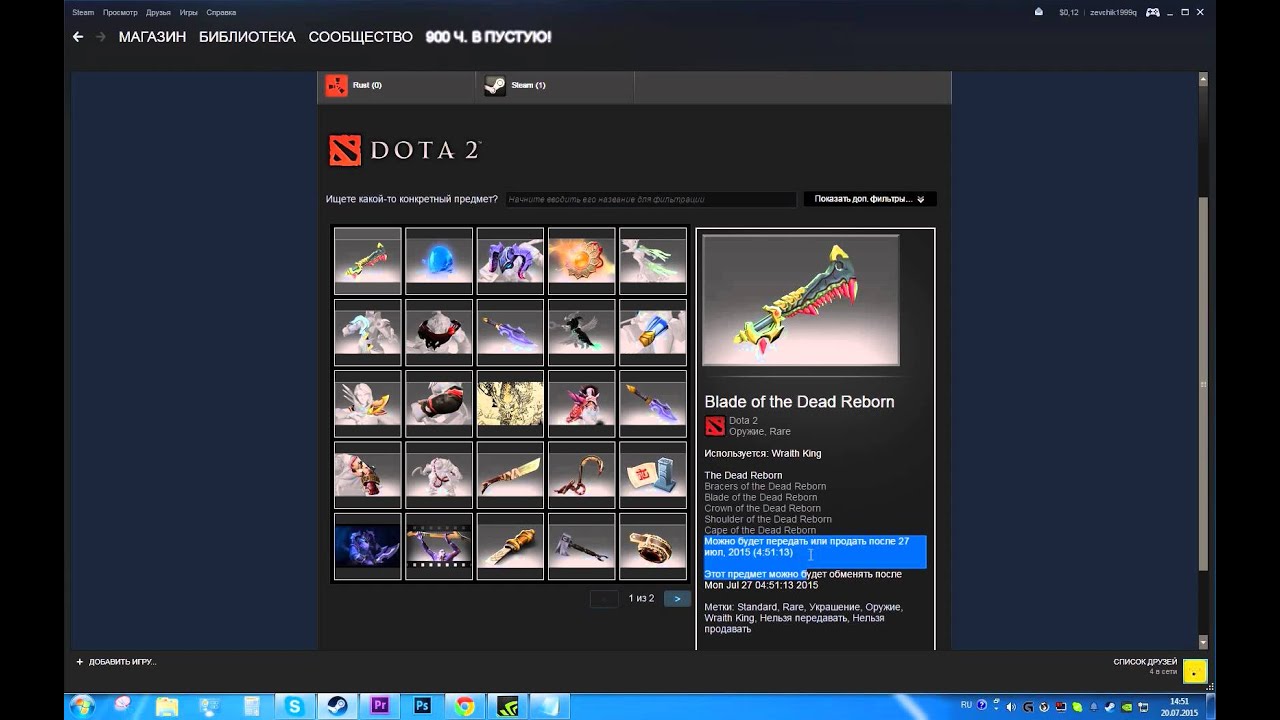The width and height of the screenshot is (1280, 720).
Task: Go to next inventory page arrow
Action: (x=677, y=599)
